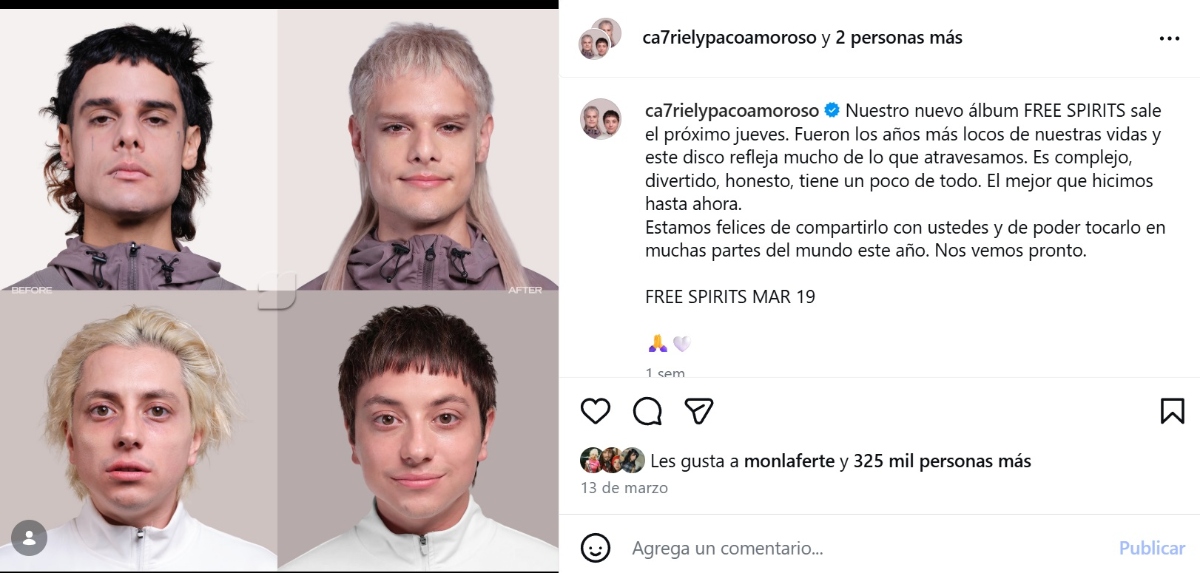Viewport: 1200px width, 573px height.
Task: Open the header profile avatar
Action: point(600,38)
